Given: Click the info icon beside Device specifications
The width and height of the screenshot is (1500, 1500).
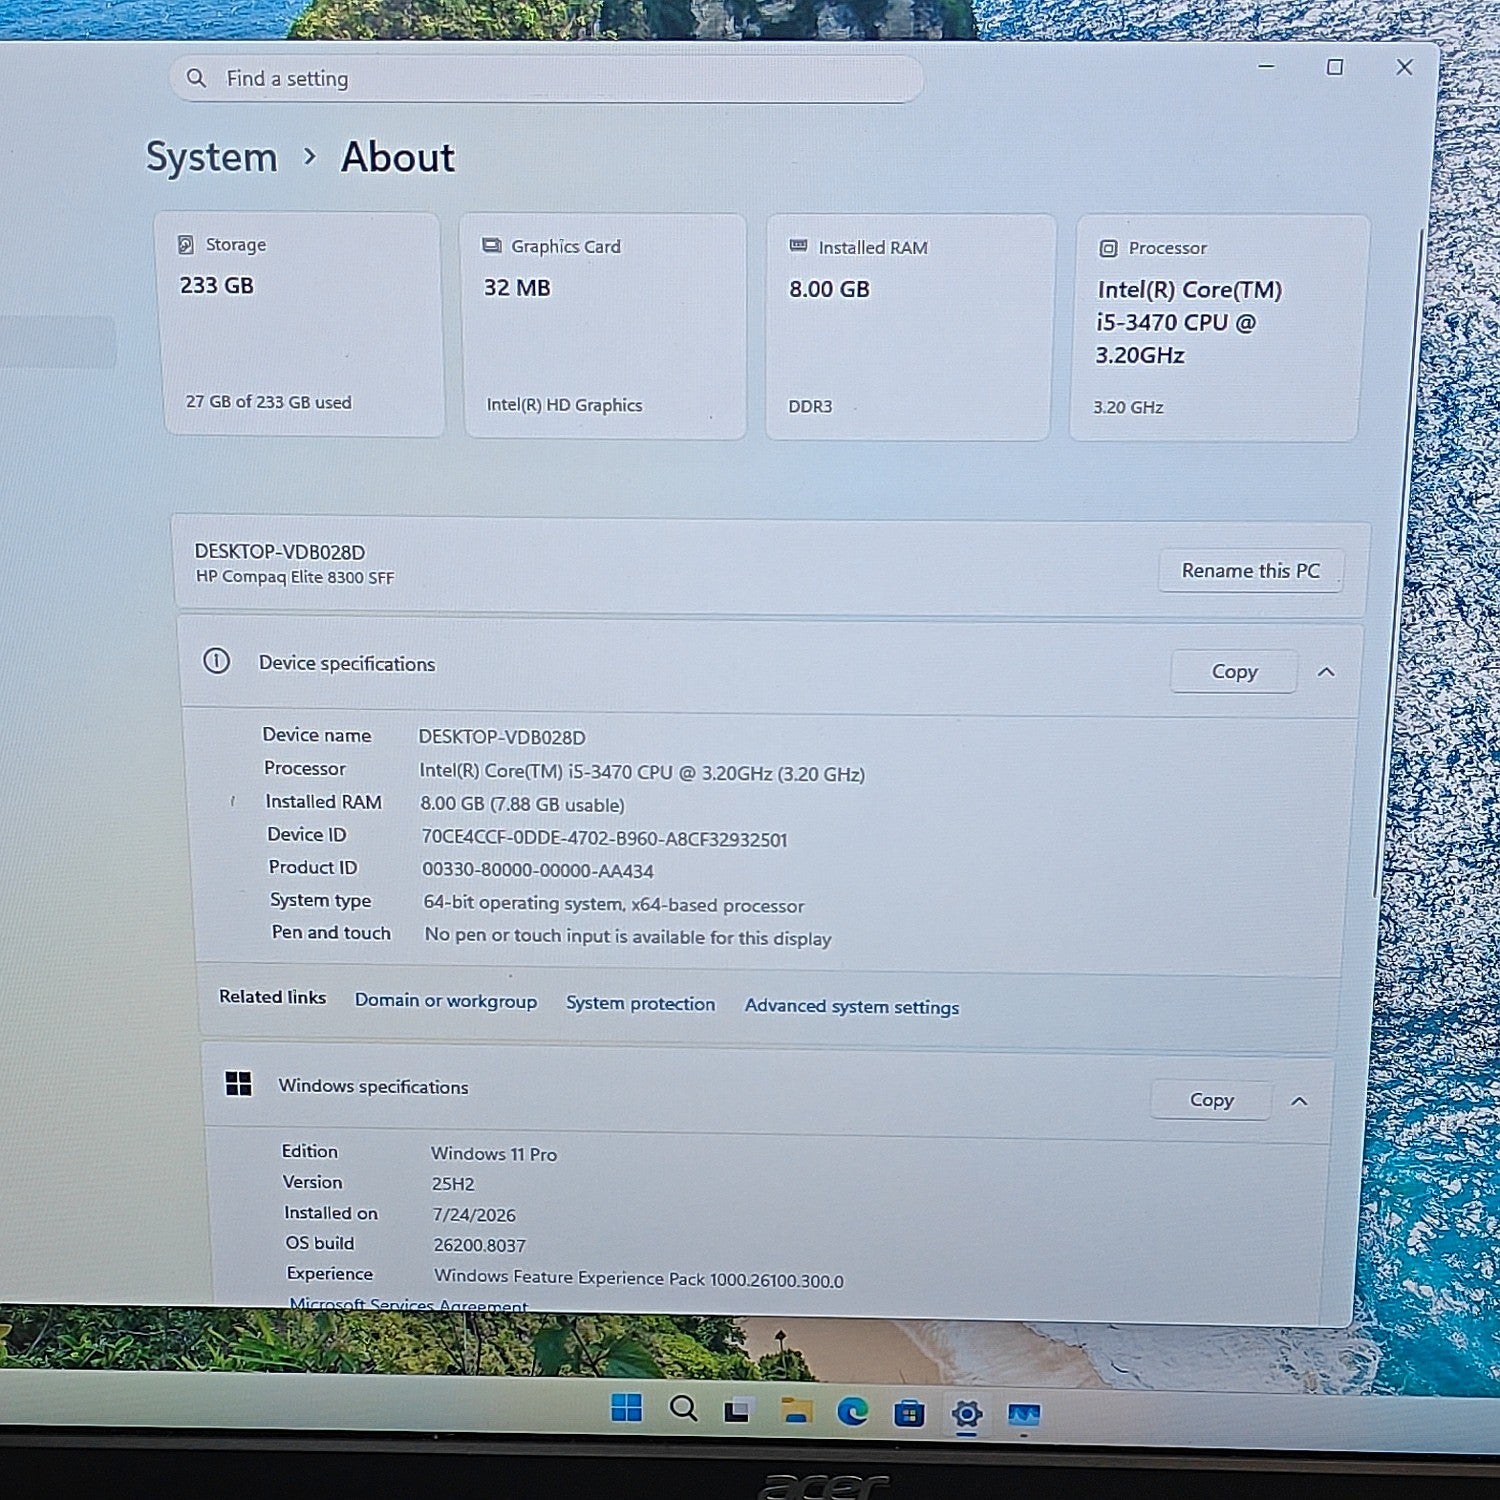Looking at the screenshot, I should (216, 661).
